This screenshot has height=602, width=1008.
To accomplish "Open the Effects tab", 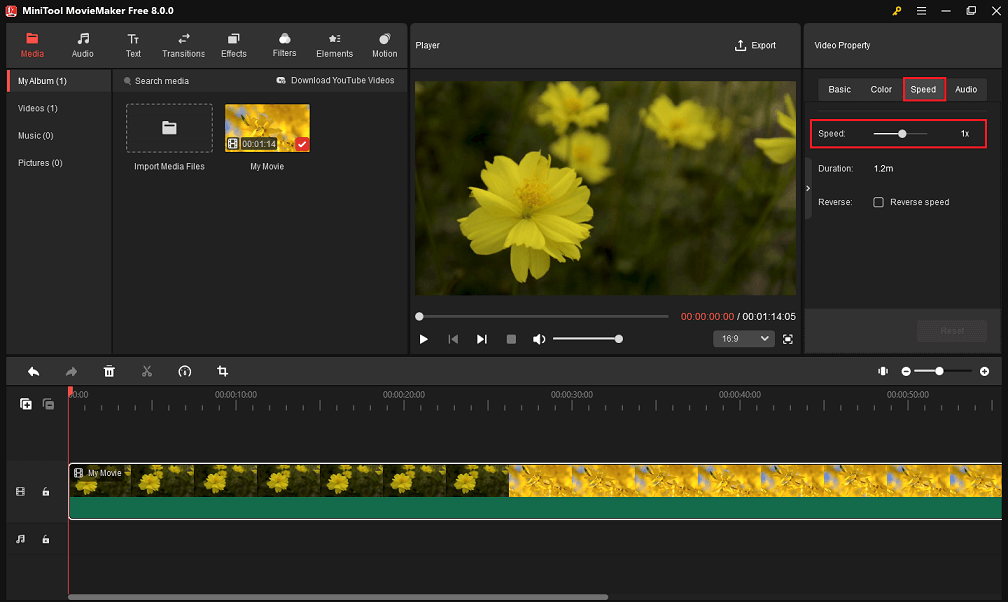I will [x=233, y=46].
